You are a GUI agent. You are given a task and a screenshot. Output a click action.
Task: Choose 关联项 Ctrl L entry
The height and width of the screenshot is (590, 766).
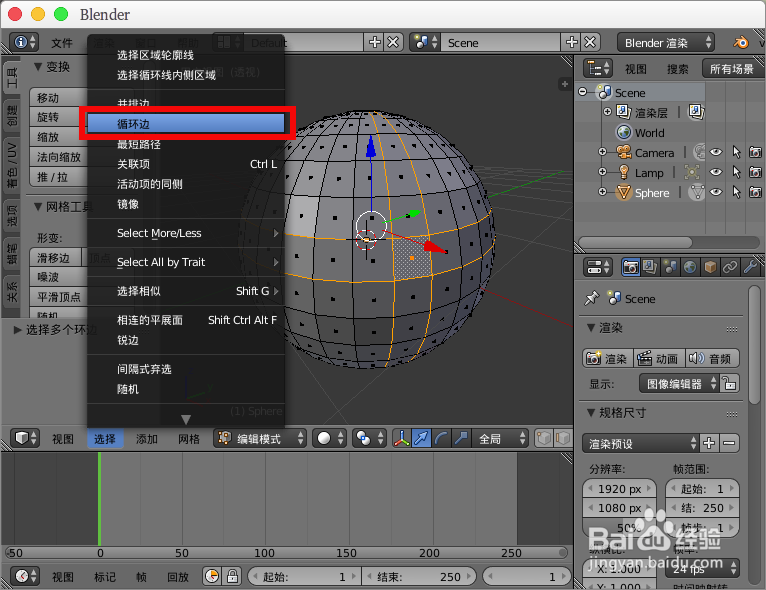[x=186, y=164]
